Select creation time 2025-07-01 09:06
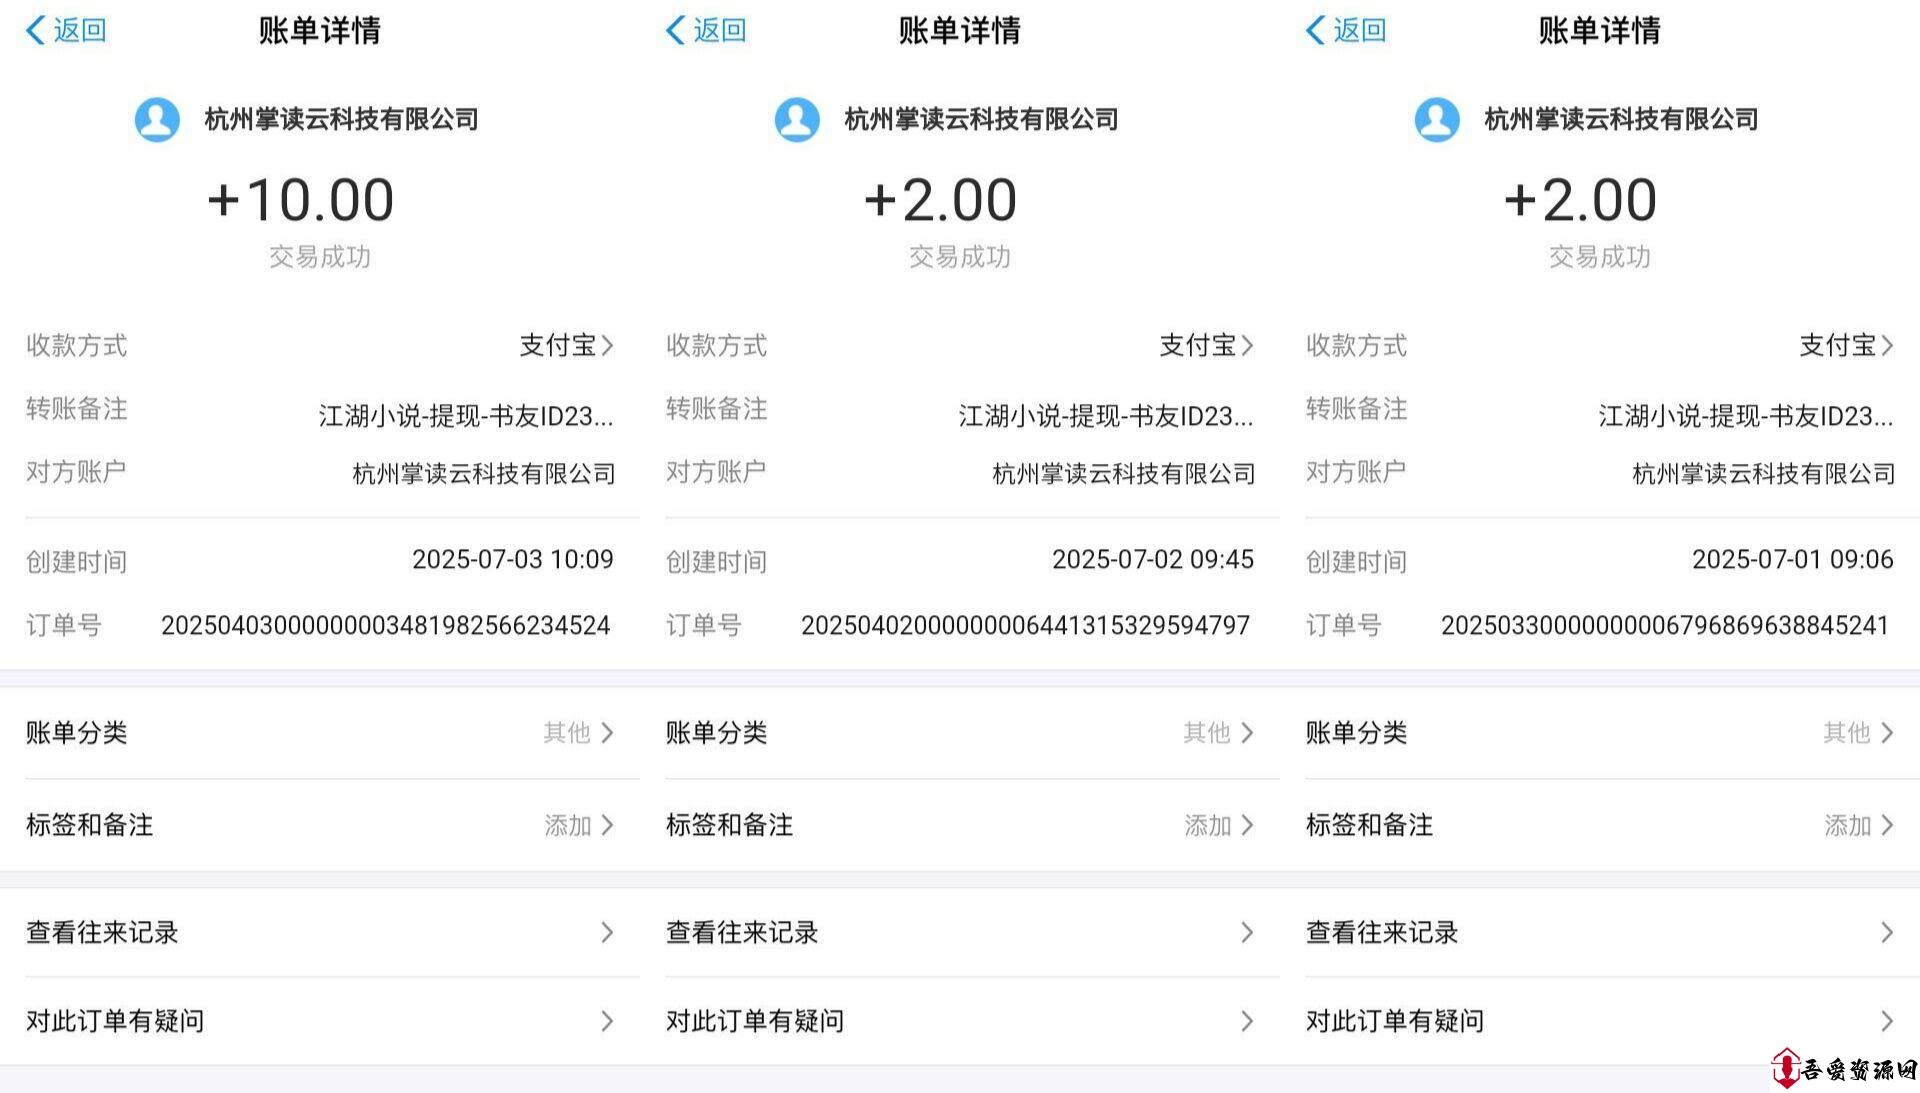This screenshot has height=1093, width=1920. [1793, 559]
